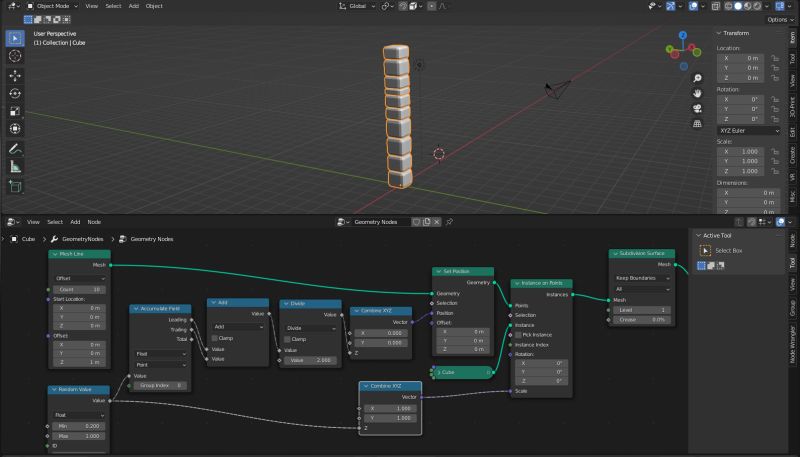Open the 3D-Print sidebar tab
The height and width of the screenshot is (457, 800).
click(x=792, y=107)
